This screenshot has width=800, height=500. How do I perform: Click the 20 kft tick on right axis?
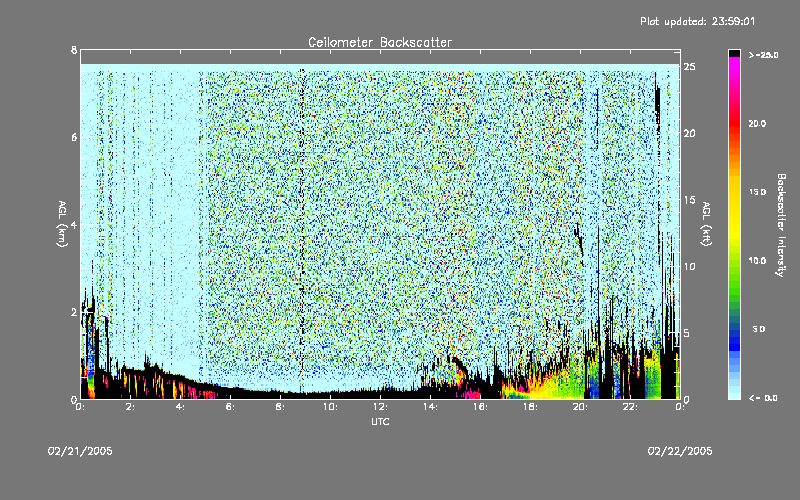(x=690, y=133)
